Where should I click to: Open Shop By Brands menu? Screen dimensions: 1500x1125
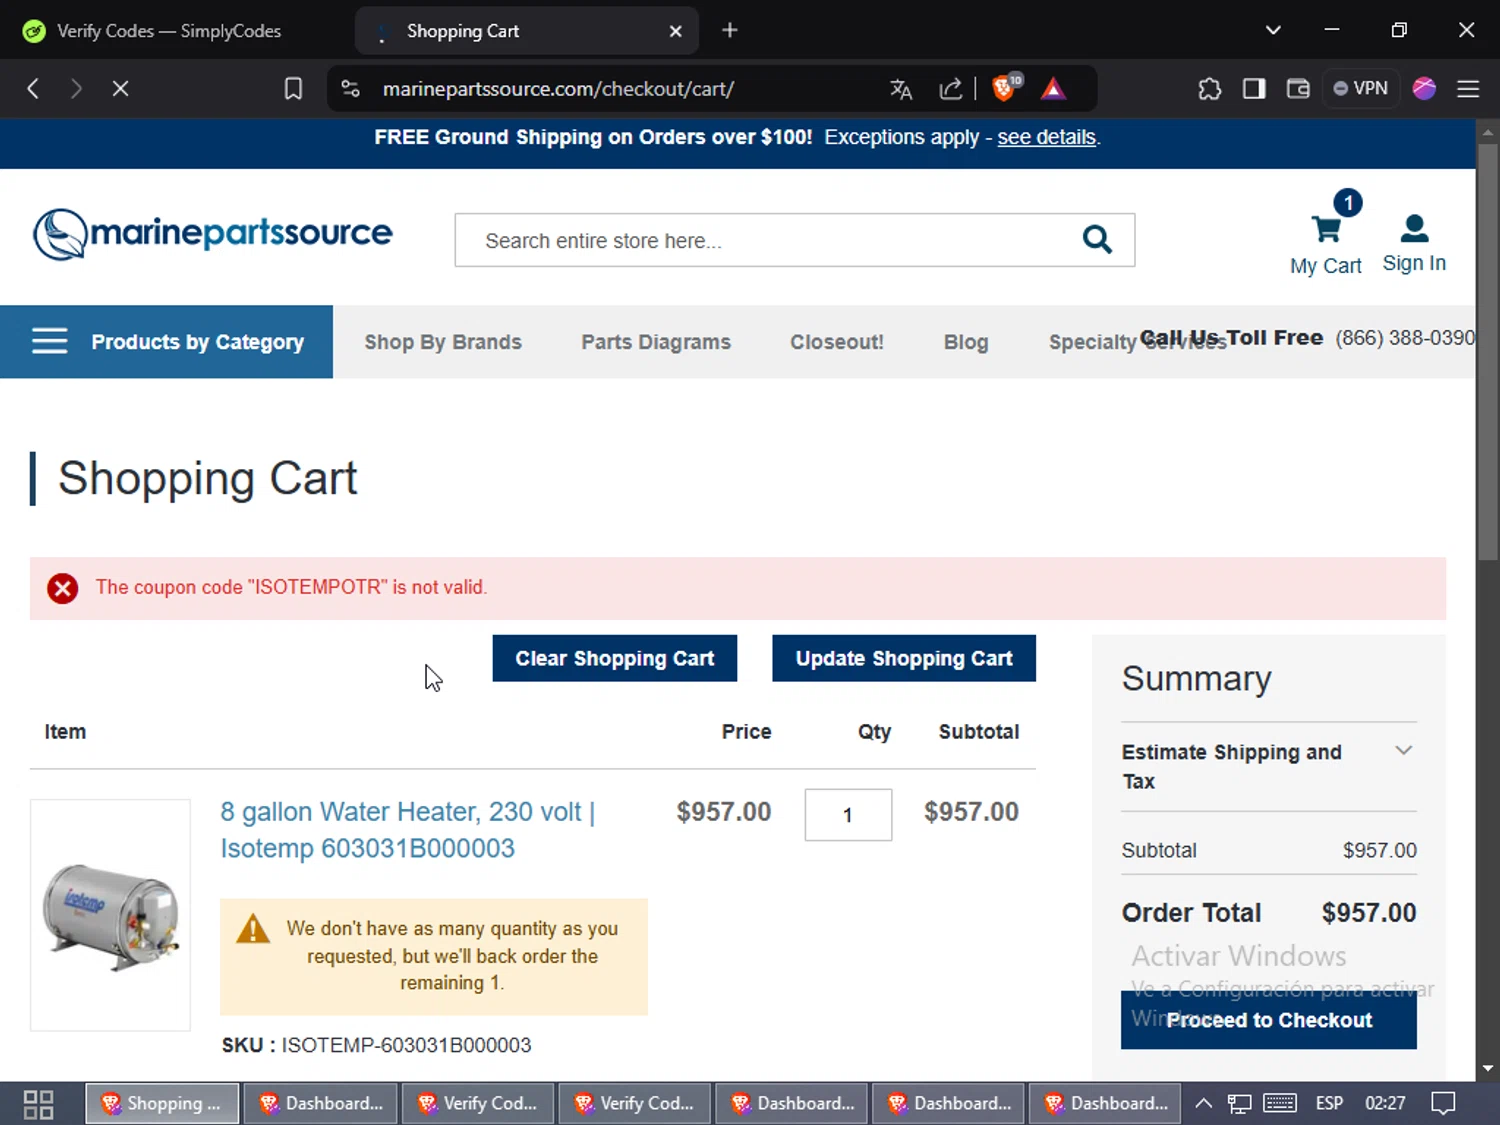click(443, 342)
